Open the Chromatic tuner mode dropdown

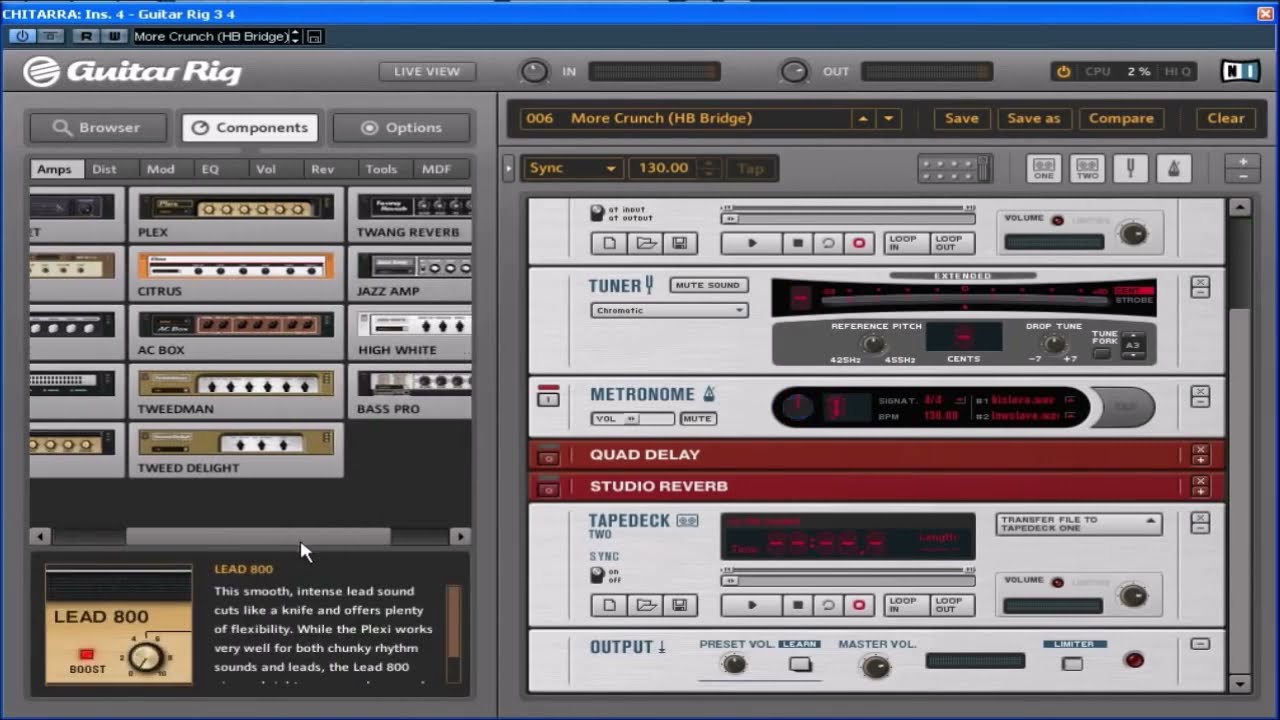coord(669,310)
